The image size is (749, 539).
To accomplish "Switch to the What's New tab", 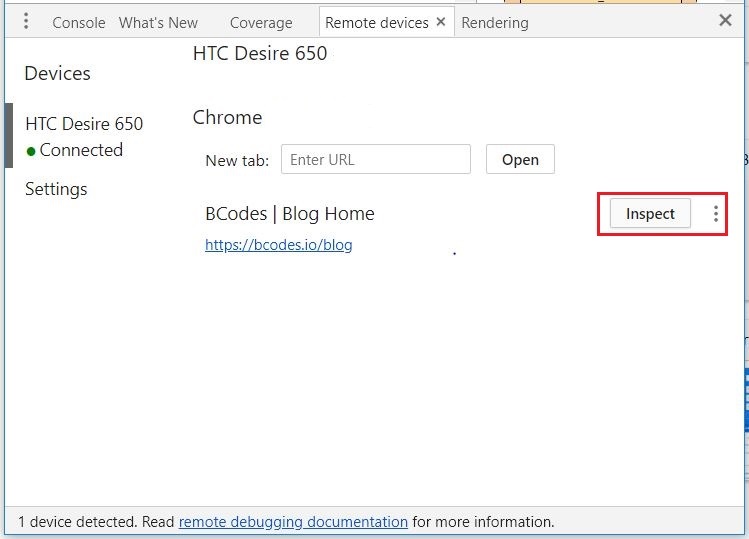I will 158,22.
